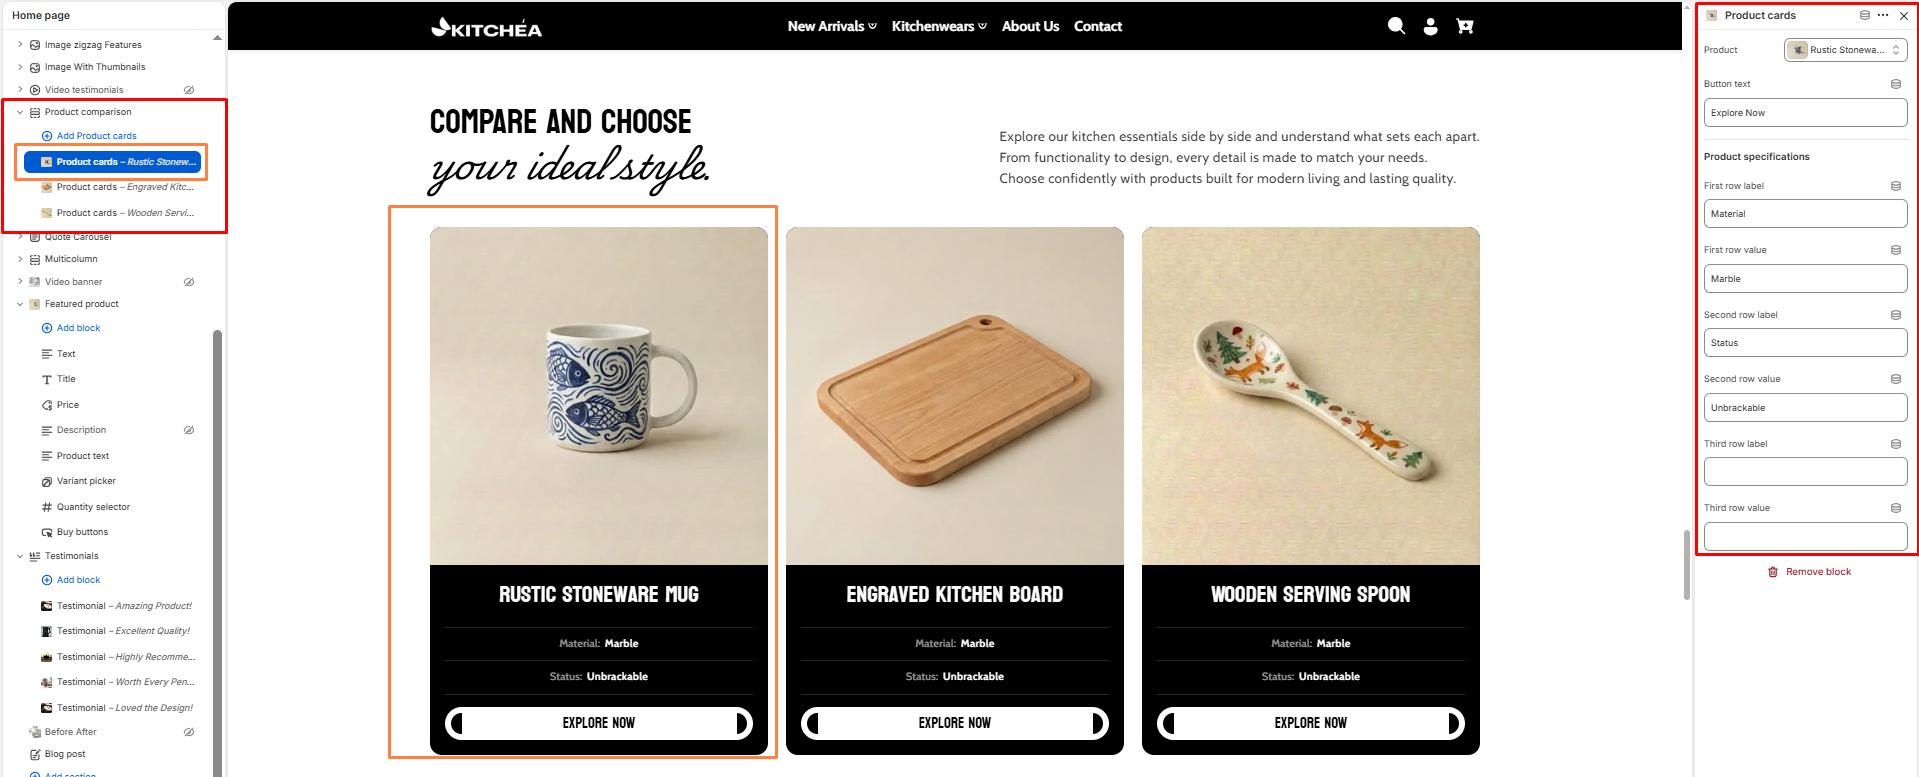Open the New Arrivals menu
Screen dimensions: 1919x777
(832, 26)
